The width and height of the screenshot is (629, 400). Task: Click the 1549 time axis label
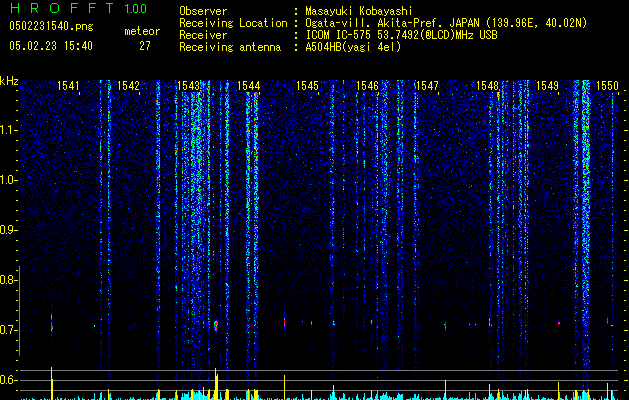[x=547, y=85]
